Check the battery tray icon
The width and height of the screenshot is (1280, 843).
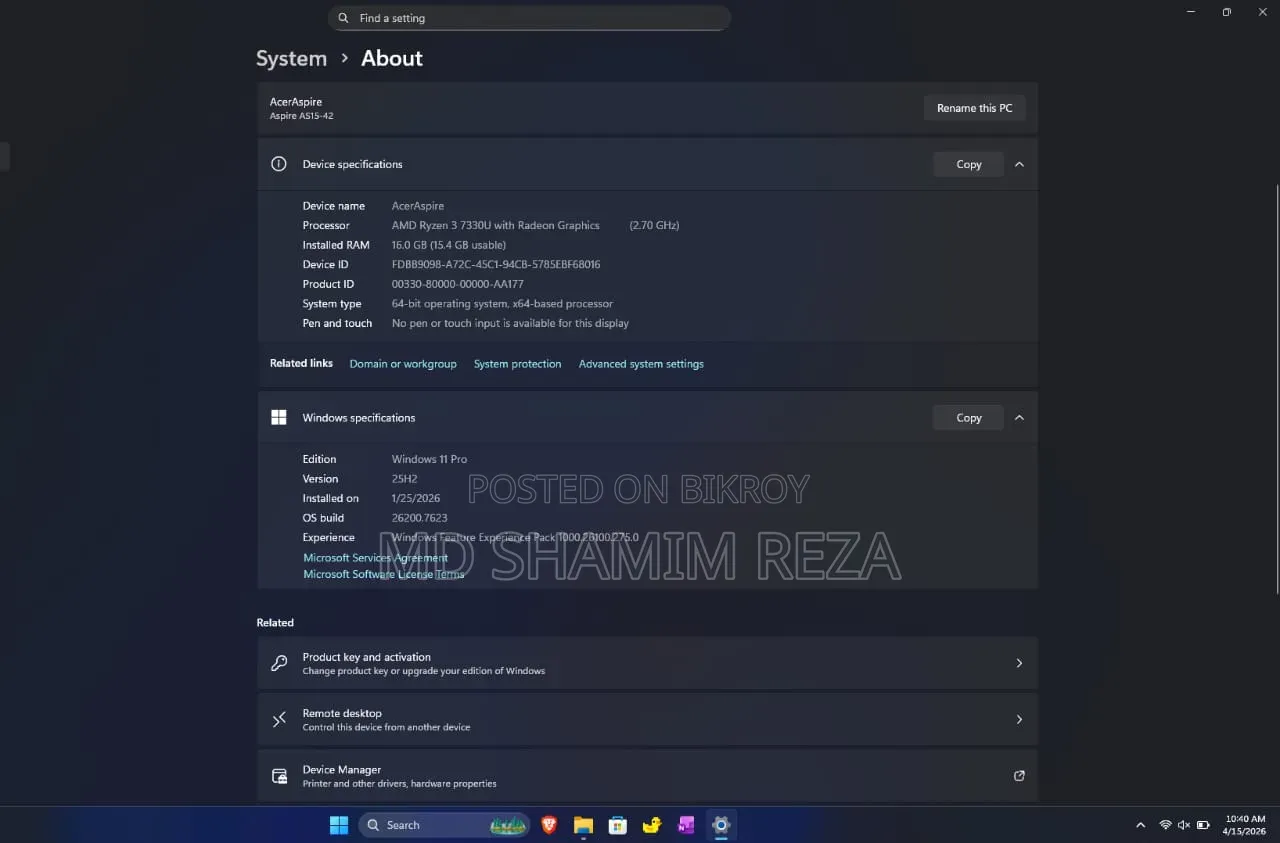tap(1201, 825)
